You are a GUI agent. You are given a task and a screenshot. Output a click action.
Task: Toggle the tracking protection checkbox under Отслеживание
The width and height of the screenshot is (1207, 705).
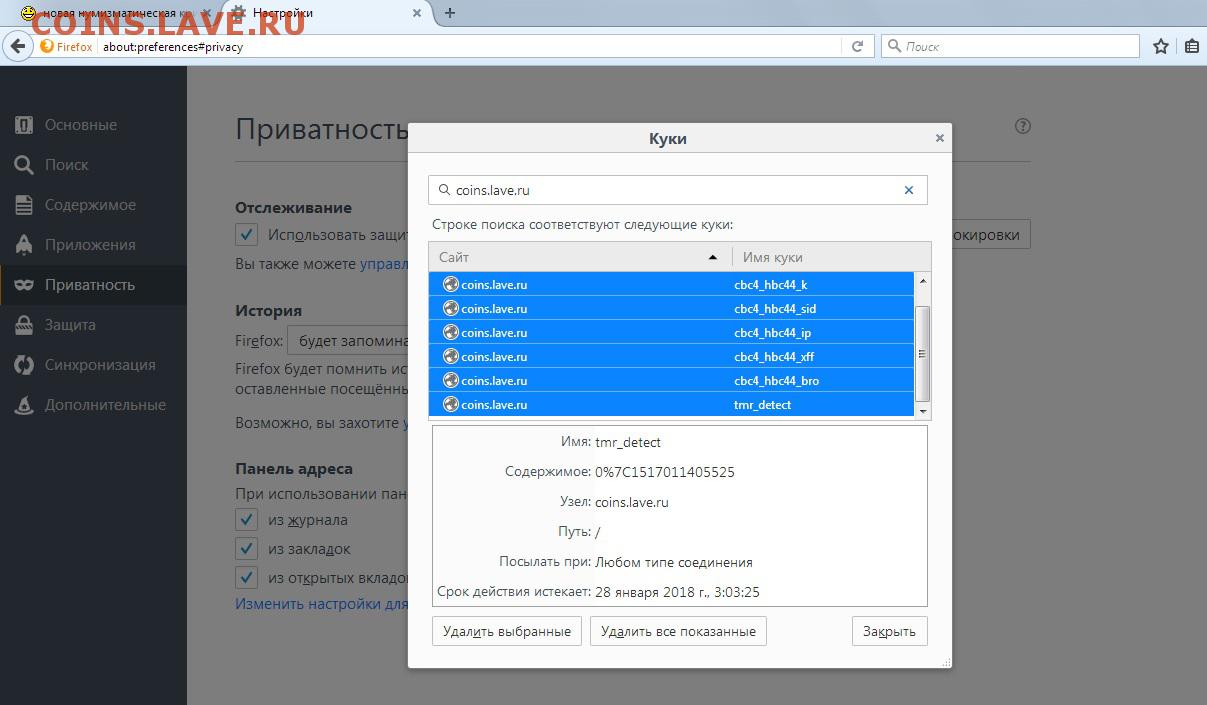click(246, 235)
